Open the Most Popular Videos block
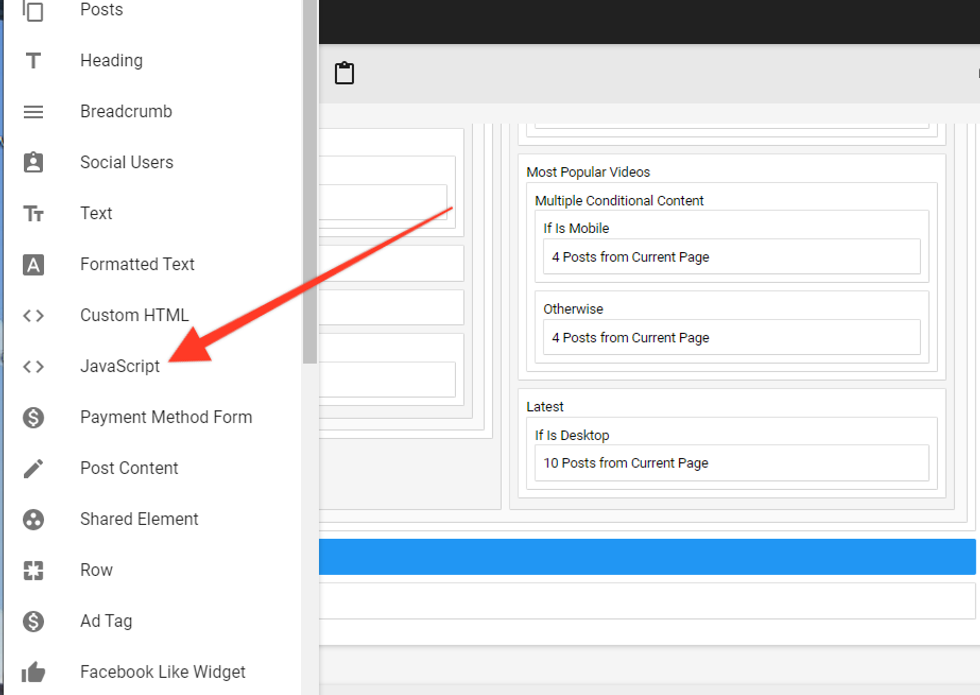This screenshot has width=980, height=695. point(588,172)
